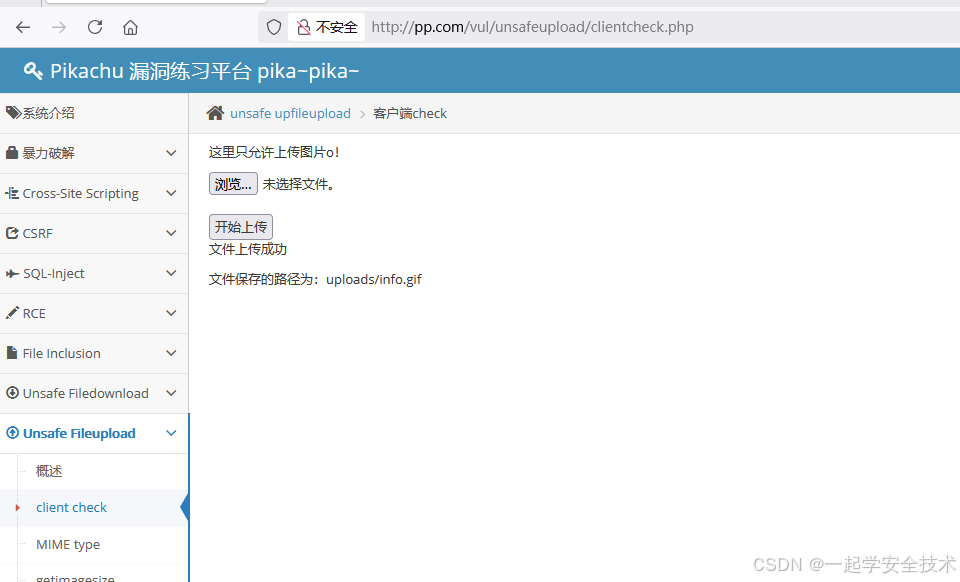Click the SQL-Inject plane icon
This screenshot has height=582, width=960.
12,274
